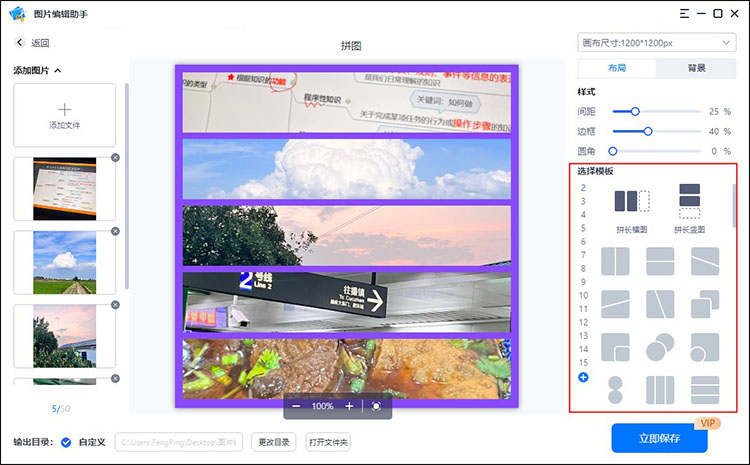Remove the pink sunset tree photo thumbnail
Viewport: 750px width, 465px height.
[x=115, y=305]
